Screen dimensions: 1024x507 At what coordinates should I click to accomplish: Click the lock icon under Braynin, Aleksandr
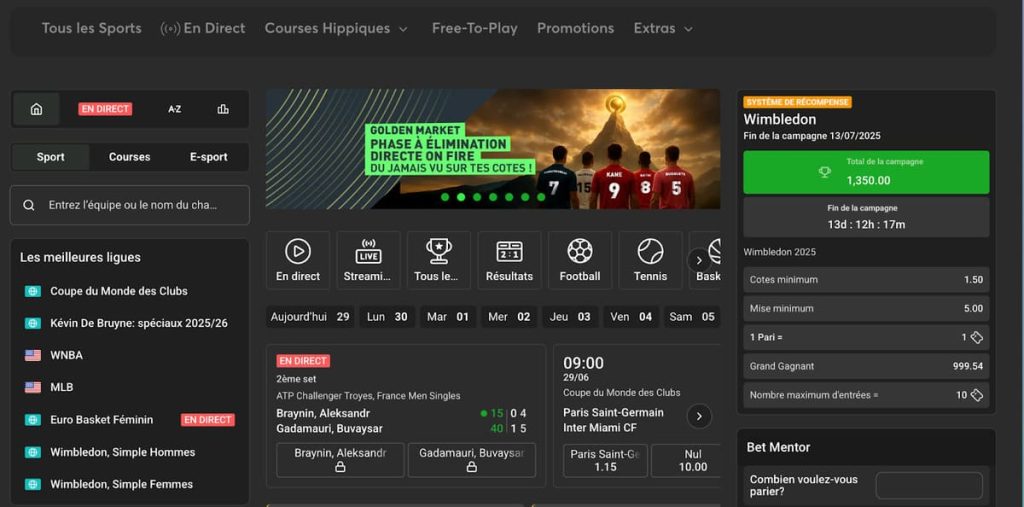[340, 467]
